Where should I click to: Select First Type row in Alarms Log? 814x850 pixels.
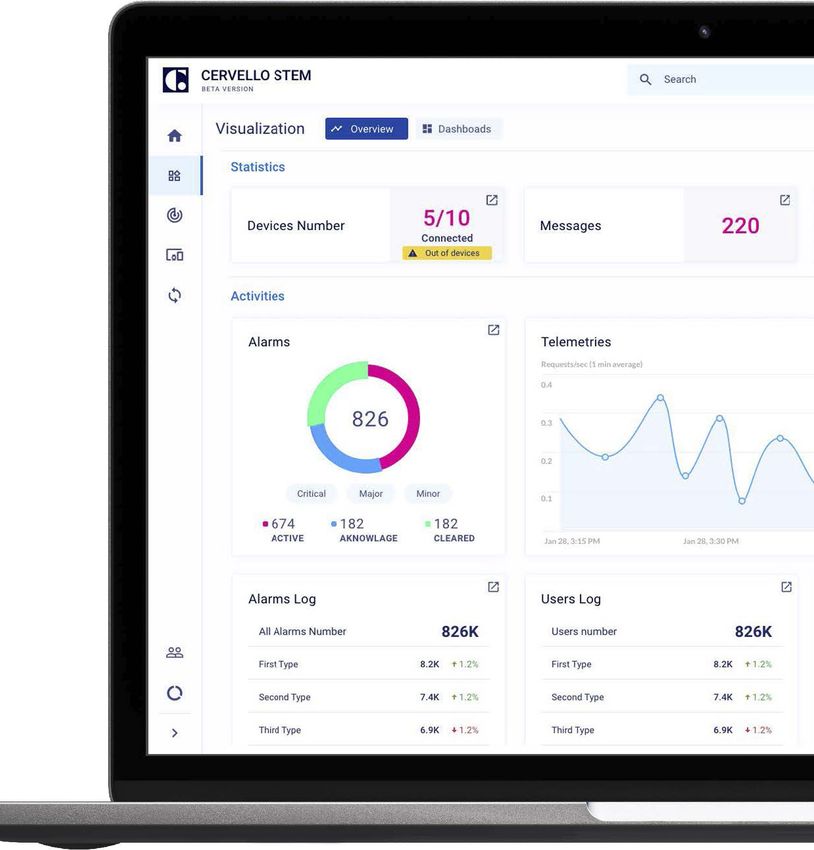tap(369, 664)
